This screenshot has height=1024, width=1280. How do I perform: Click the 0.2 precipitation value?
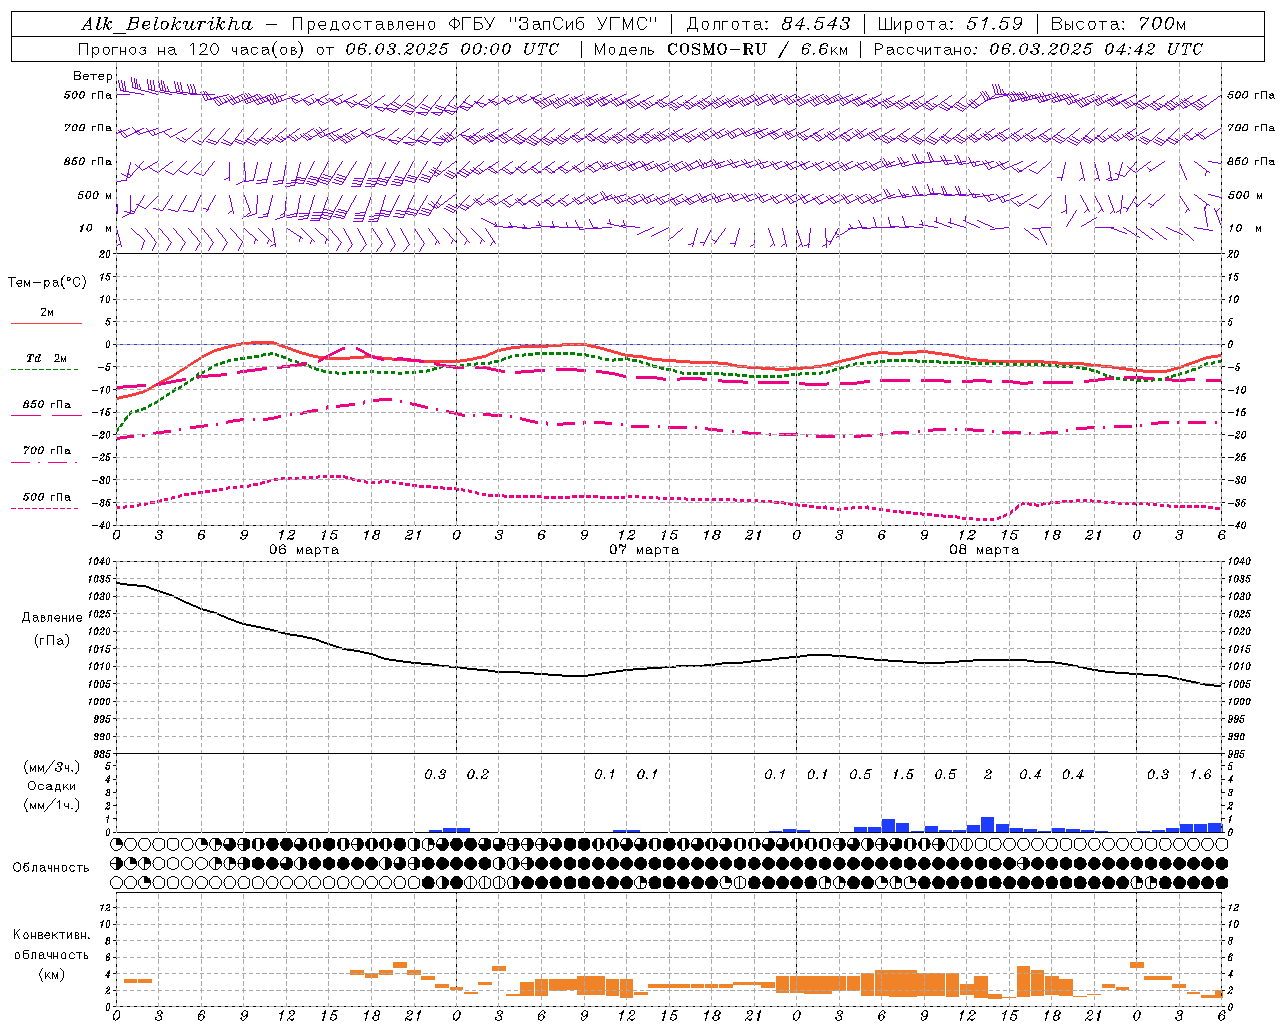click(x=478, y=774)
